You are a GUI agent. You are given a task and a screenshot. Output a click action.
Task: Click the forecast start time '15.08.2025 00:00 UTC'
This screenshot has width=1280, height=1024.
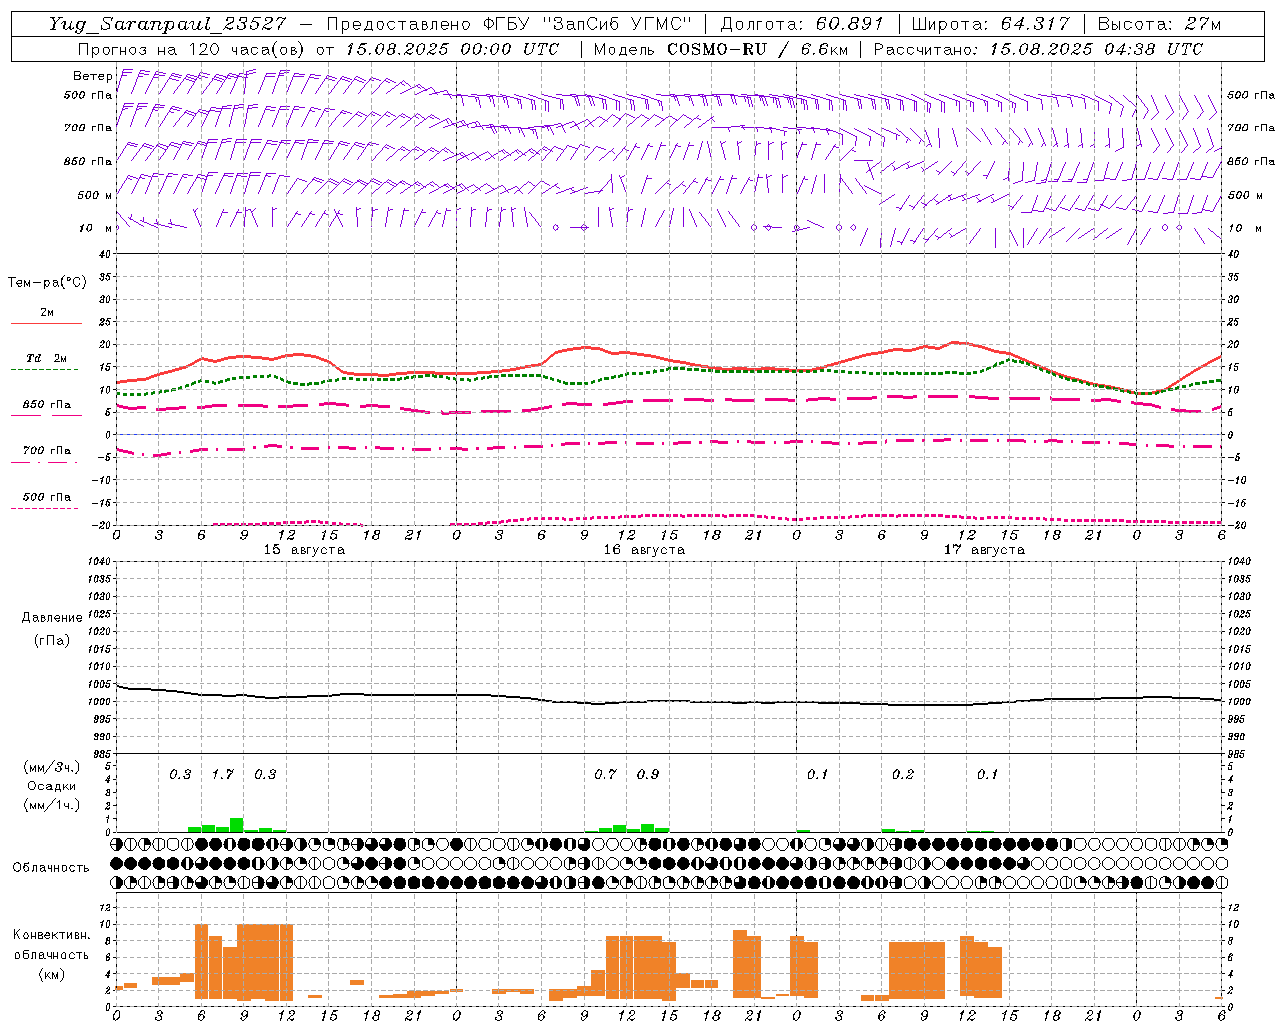coord(452,49)
